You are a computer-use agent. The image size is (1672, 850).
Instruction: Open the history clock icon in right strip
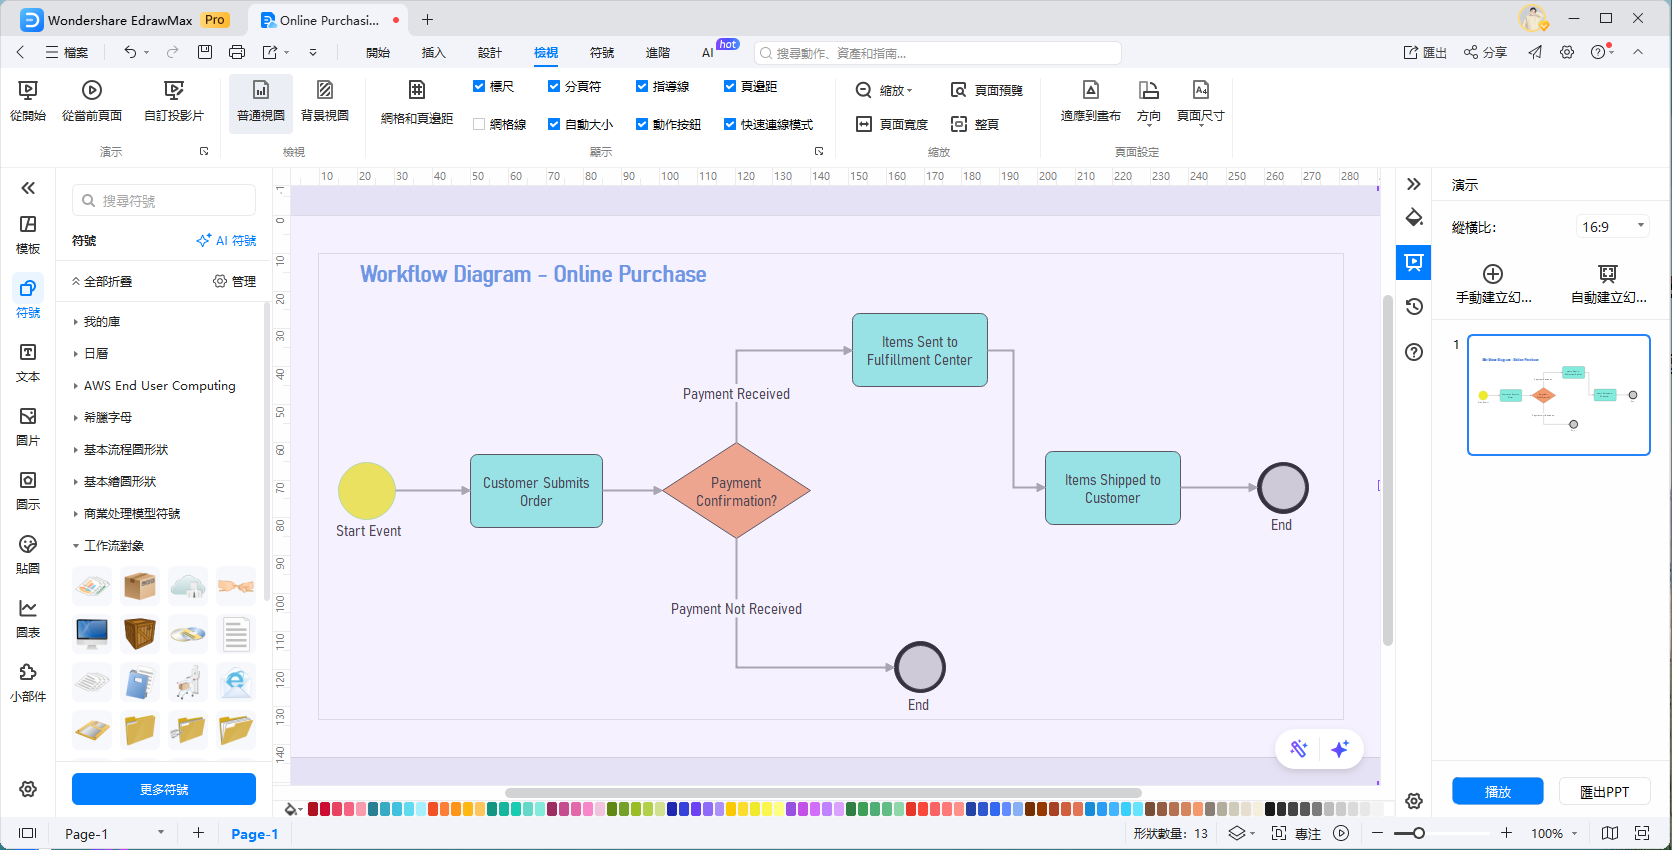tap(1414, 307)
